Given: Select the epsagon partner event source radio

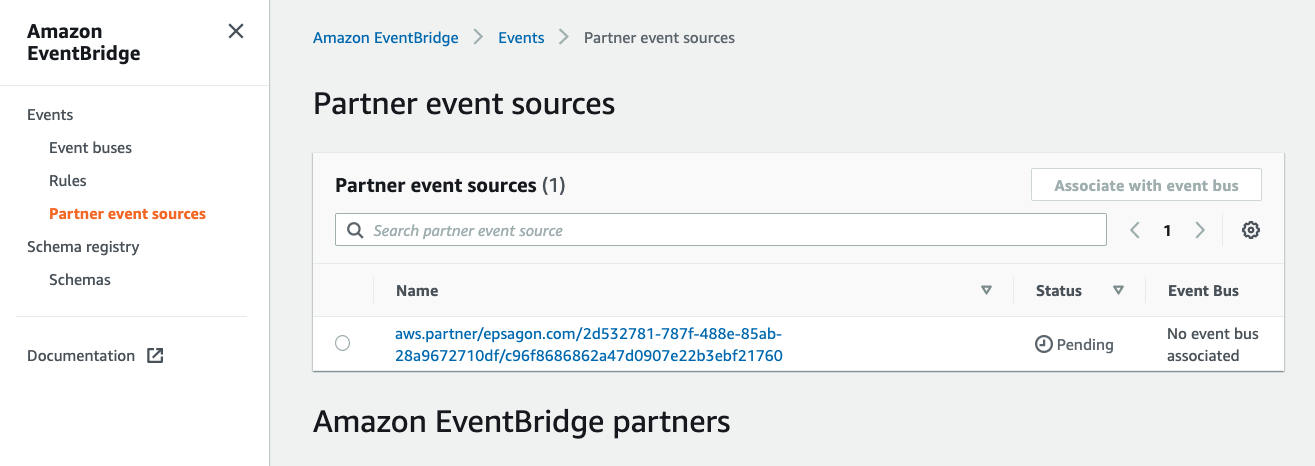Looking at the screenshot, I should (343, 343).
